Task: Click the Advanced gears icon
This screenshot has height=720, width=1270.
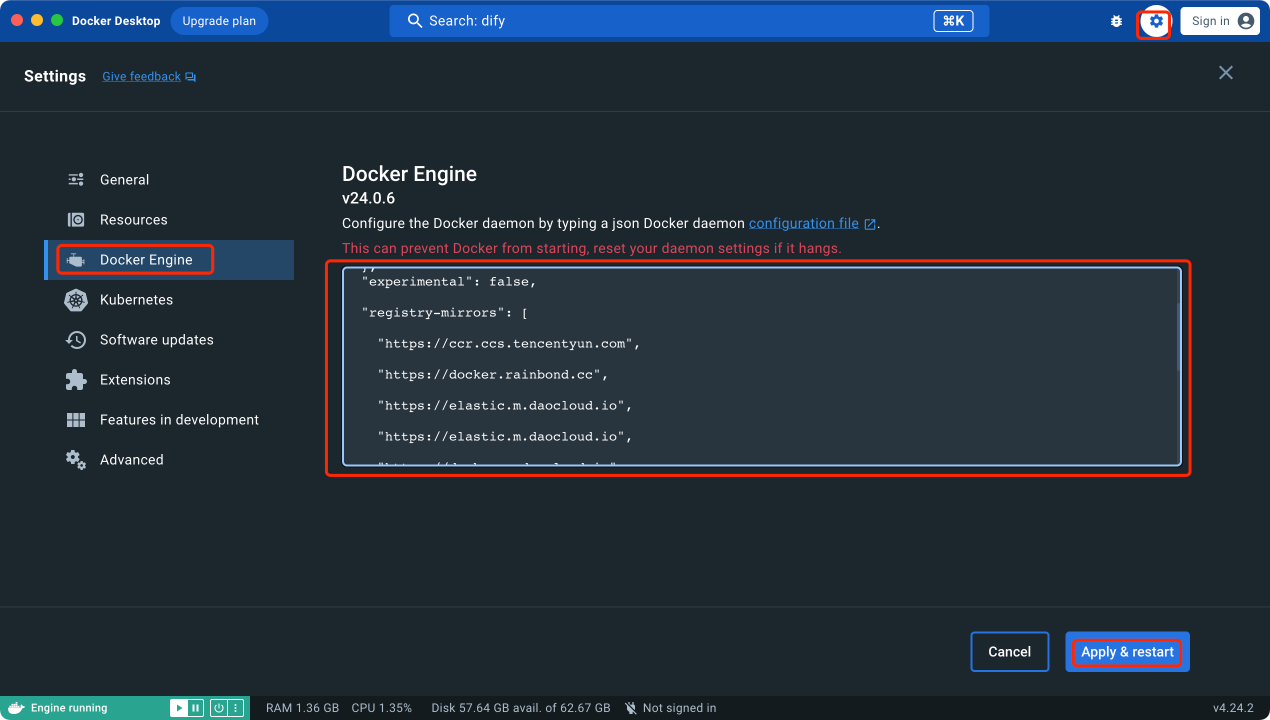Action: click(76, 460)
